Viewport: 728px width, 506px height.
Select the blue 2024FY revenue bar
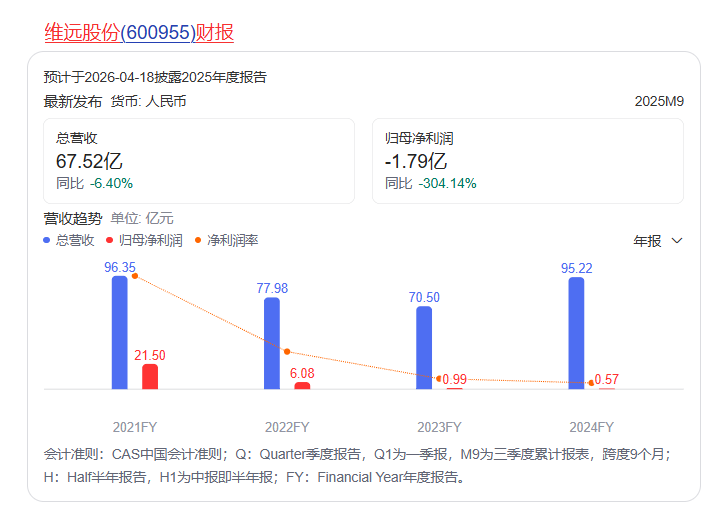[576, 333]
